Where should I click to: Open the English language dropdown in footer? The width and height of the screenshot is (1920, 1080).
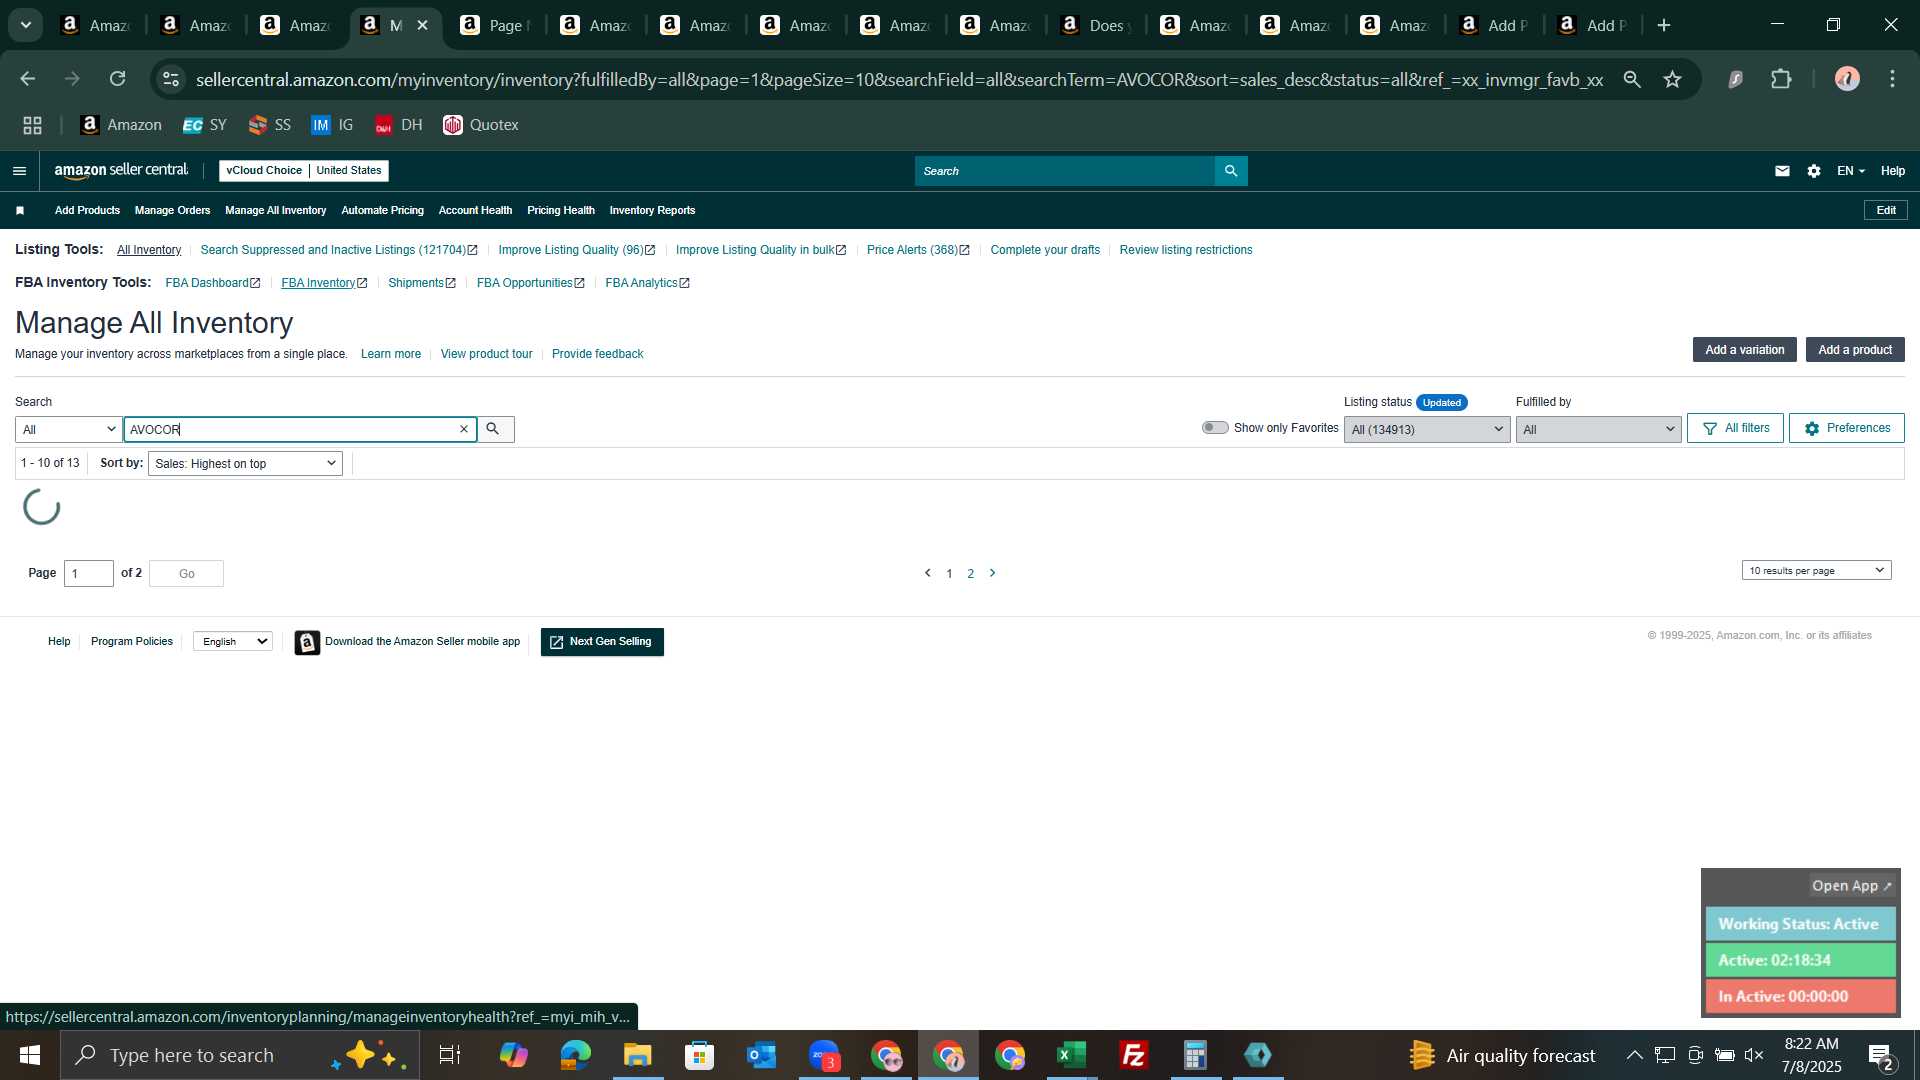(233, 642)
